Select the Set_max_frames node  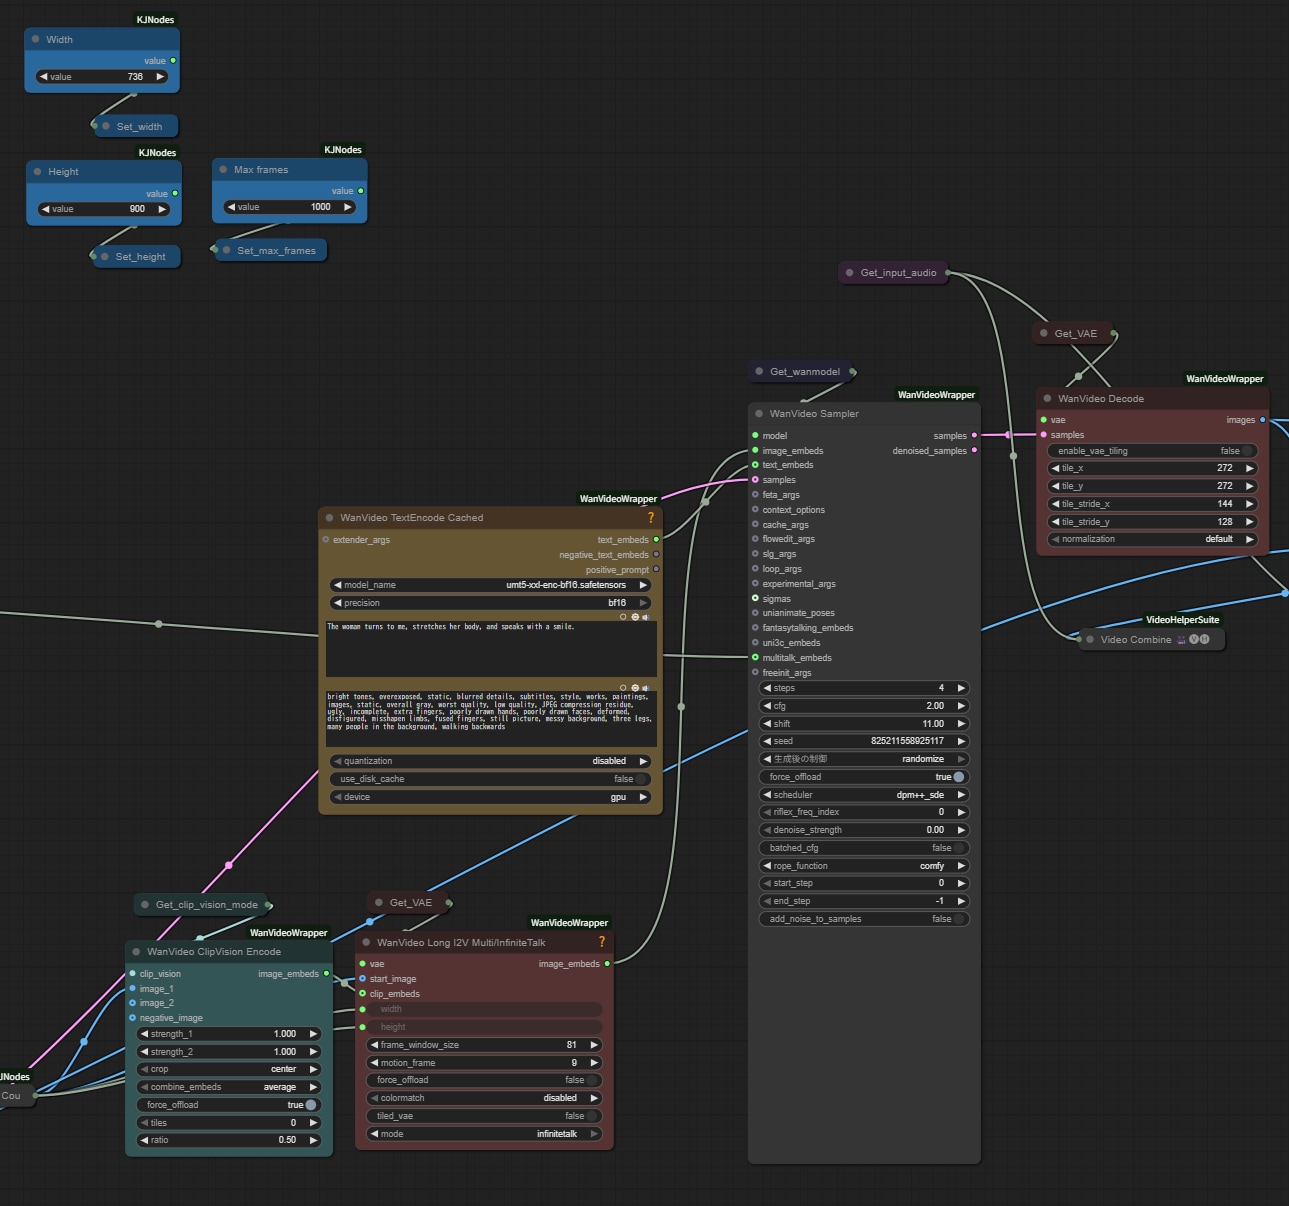click(275, 251)
